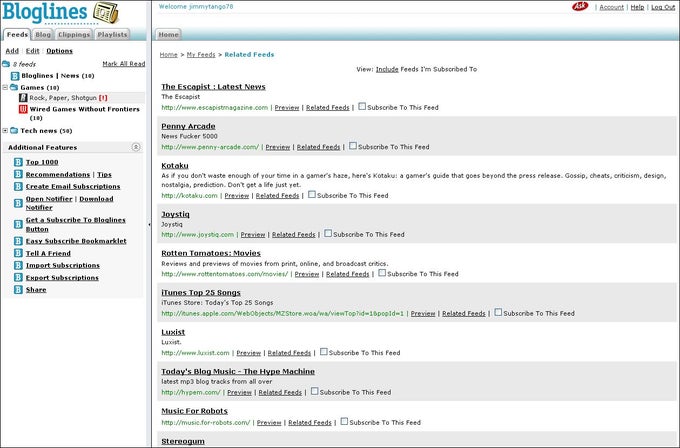Preview the Penny Arcade feed
The height and width of the screenshot is (448, 680).
tap(278, 147)
